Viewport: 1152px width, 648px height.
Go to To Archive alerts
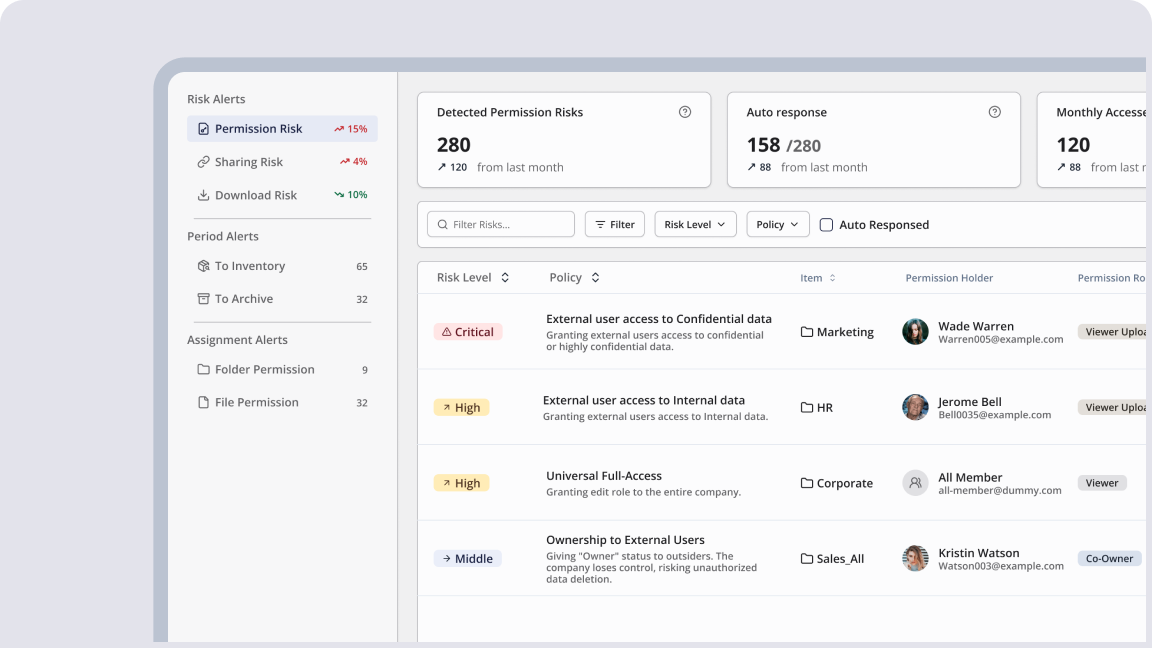click(282, 299)
